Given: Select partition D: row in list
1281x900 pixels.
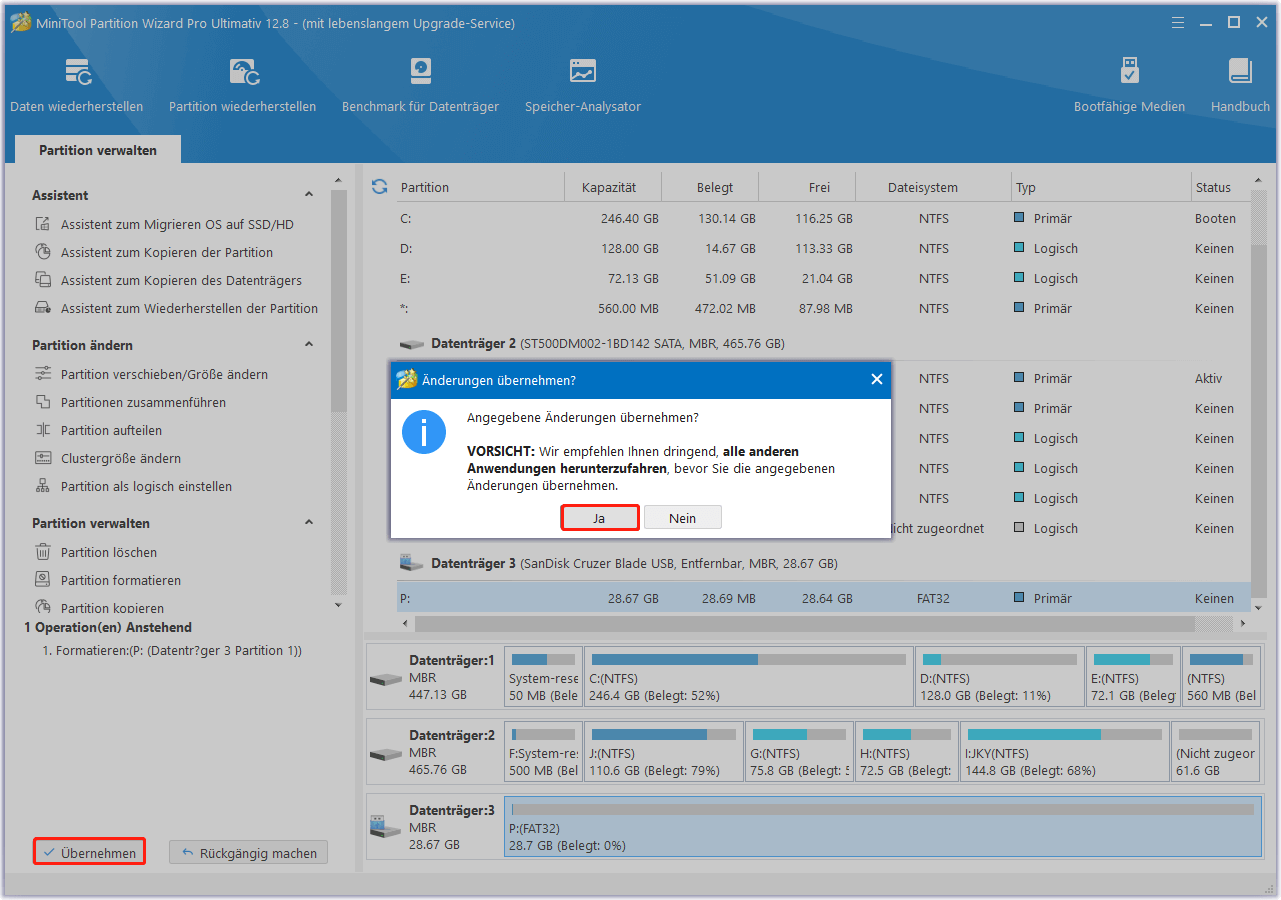Looking at the screenshot, I should [x=823, y=248].
